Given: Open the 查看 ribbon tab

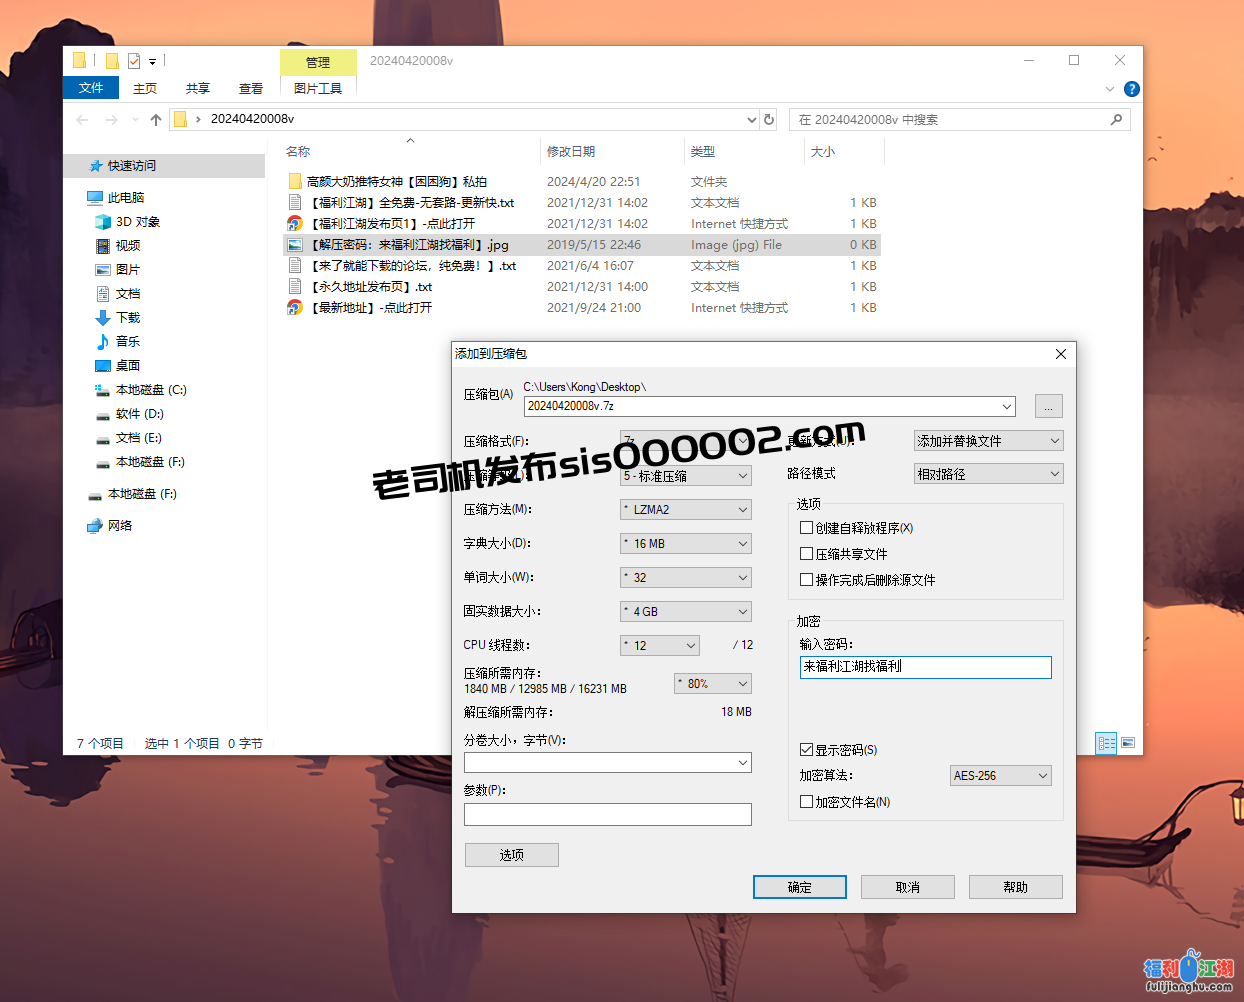Looking at the screenshot, I should pos(251,89).
